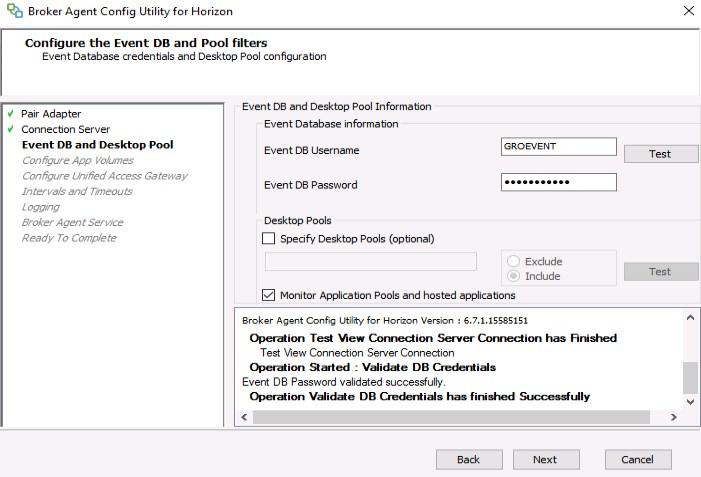This screenshot has height=477, width=701.
Task: Click the log left scroll arrow
Action: pyautogui.click(x=244, y=417)
